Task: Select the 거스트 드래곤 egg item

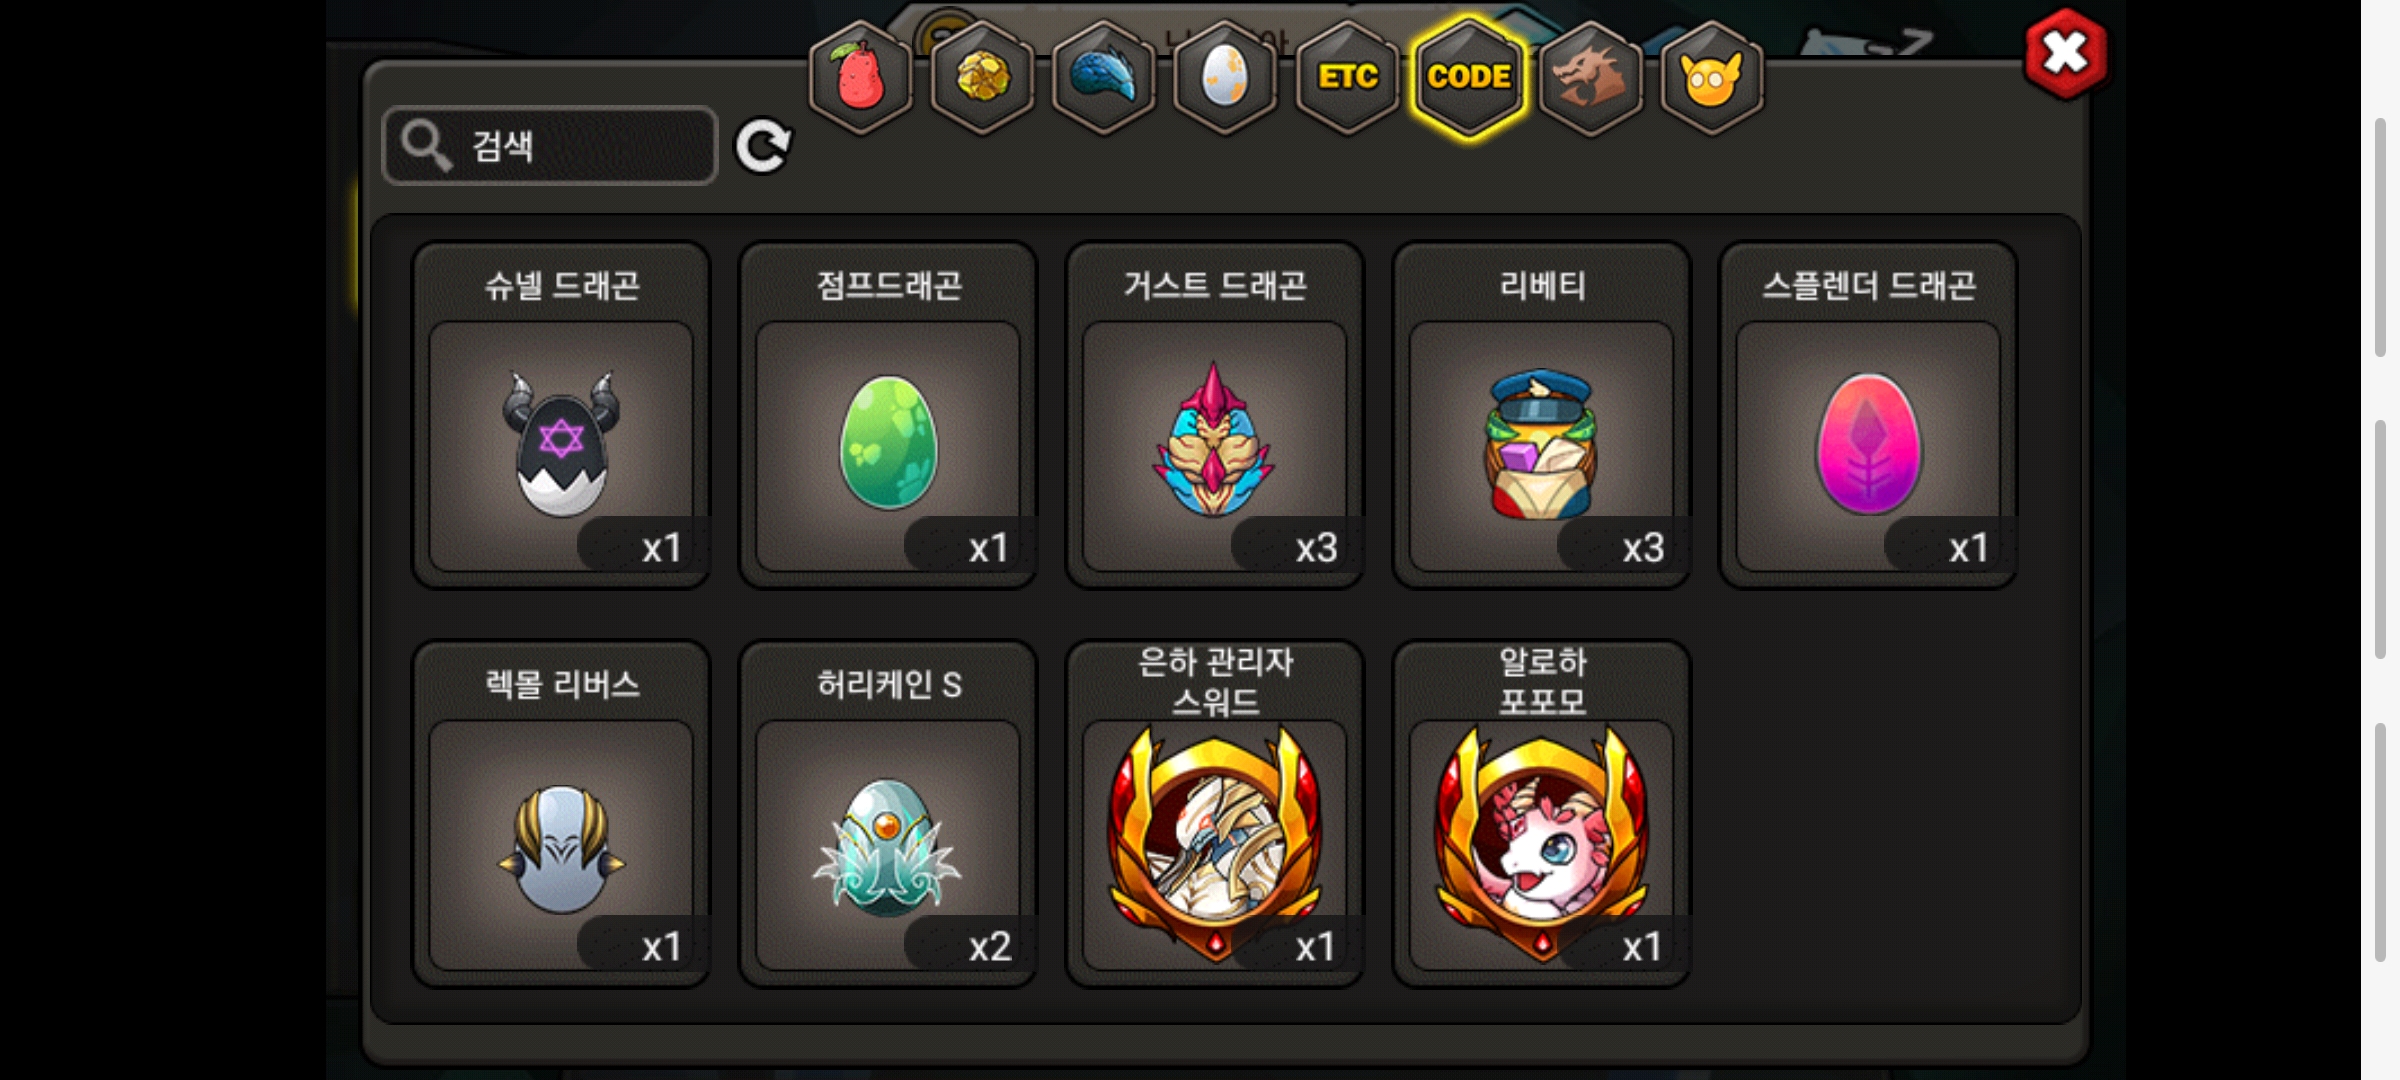Action: coord(1215,415)
